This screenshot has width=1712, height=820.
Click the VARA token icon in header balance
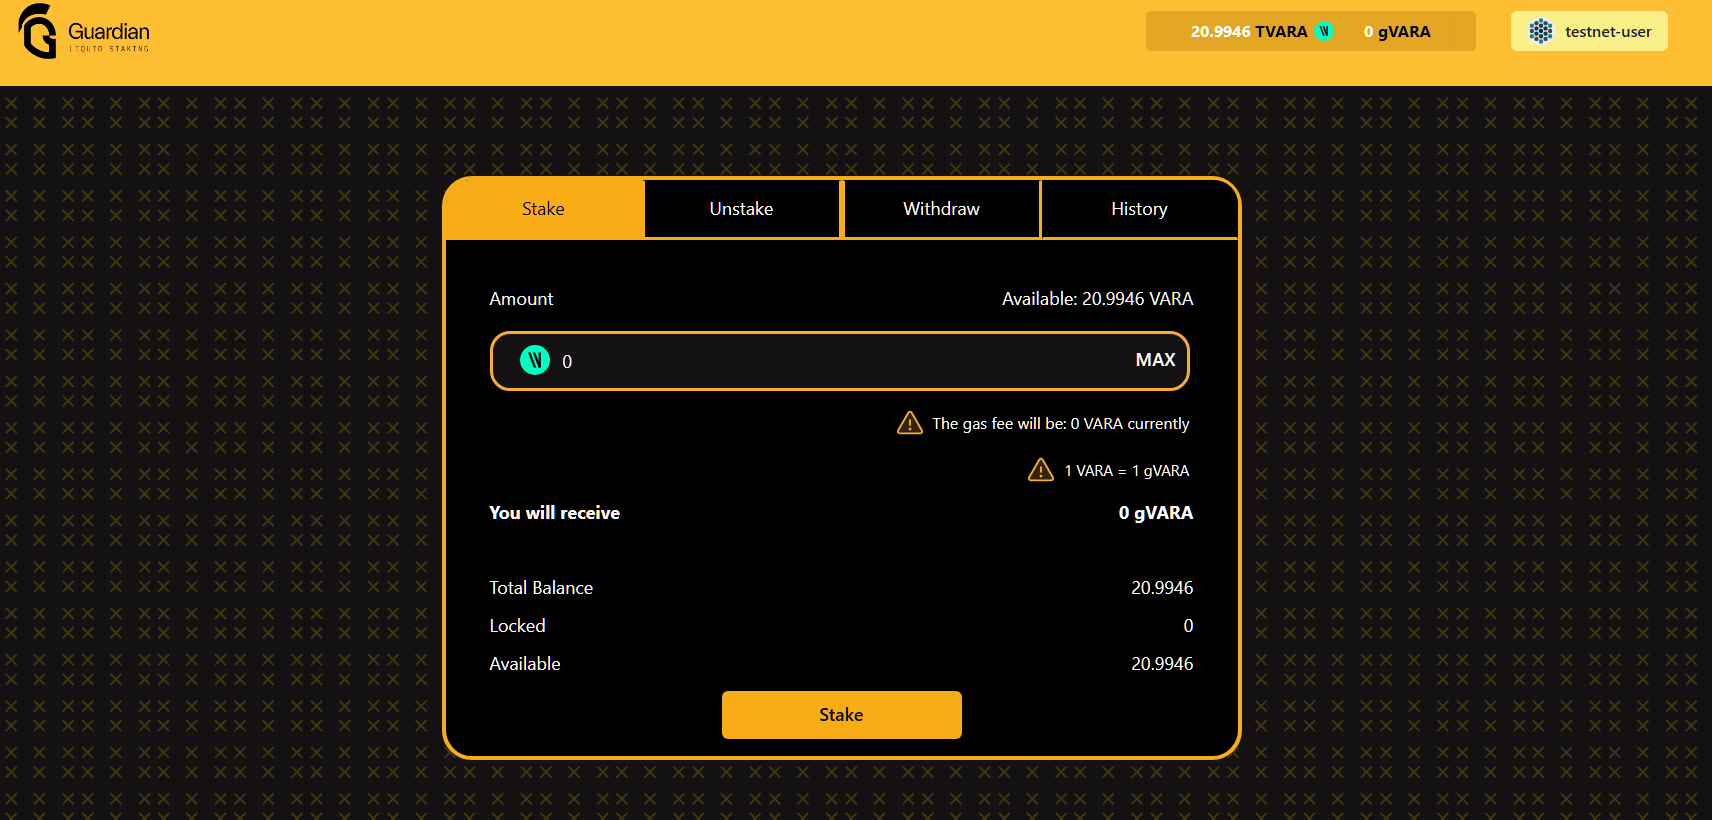[1324, 31]
